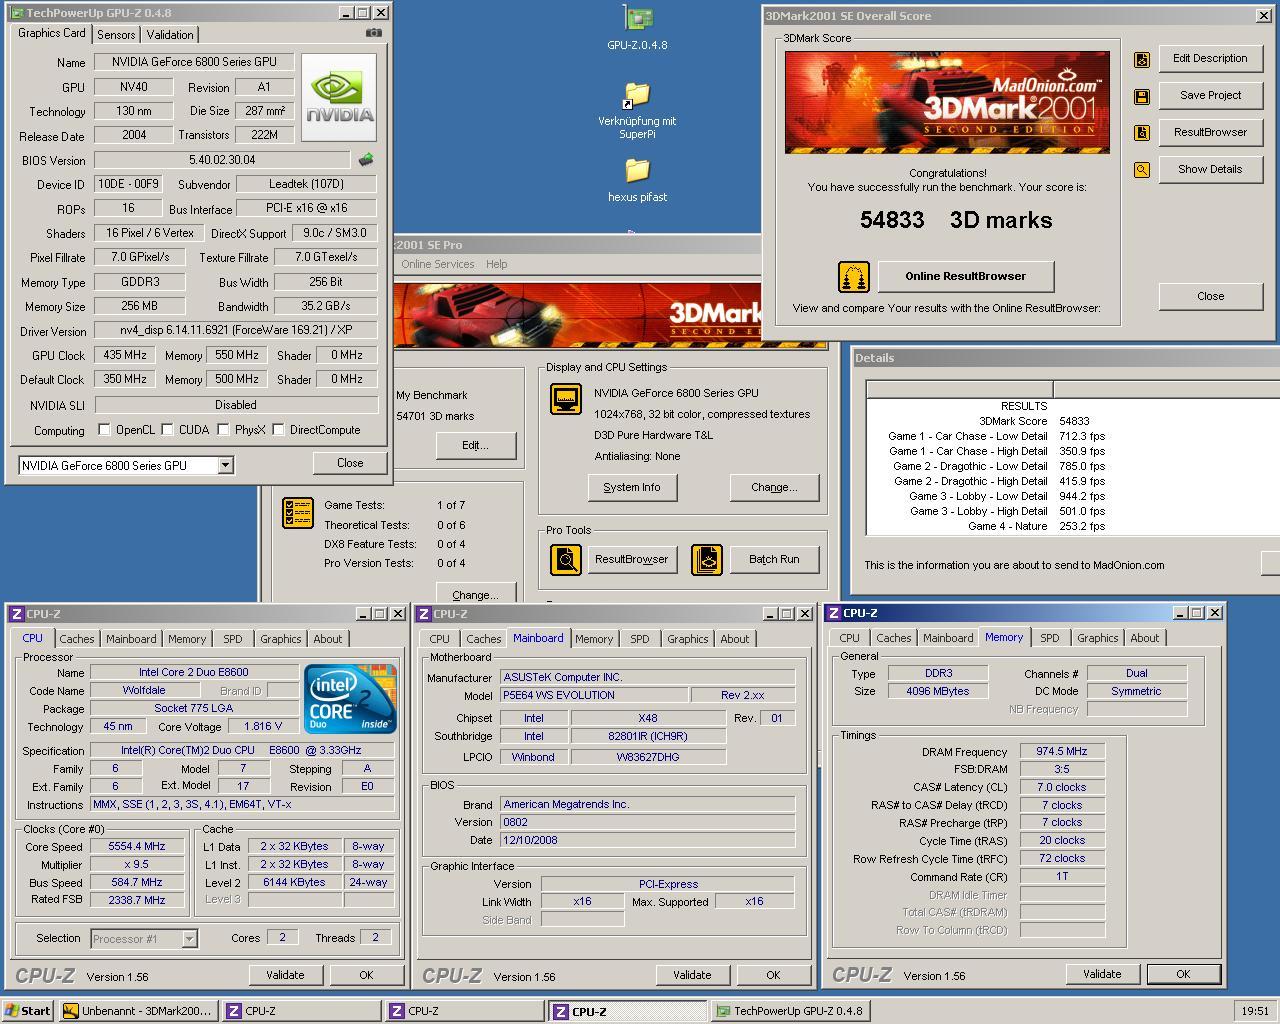Open the Help menu in 3DMark2001
The height and width of the screenshot is (1024, 1280).
point(497,264)
